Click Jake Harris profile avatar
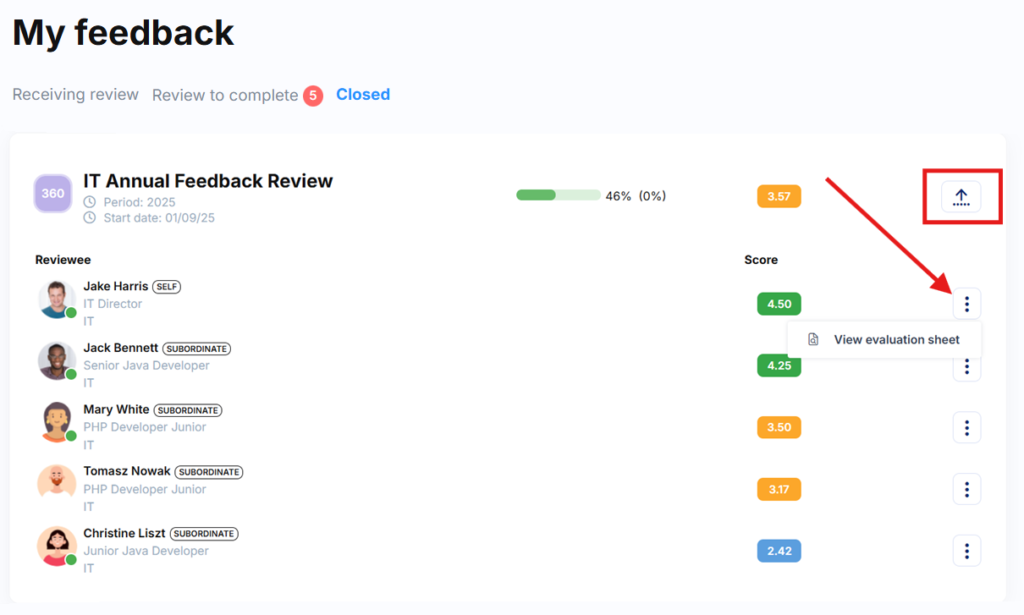Screen dimensions: 1024x615 coord(57,299)
